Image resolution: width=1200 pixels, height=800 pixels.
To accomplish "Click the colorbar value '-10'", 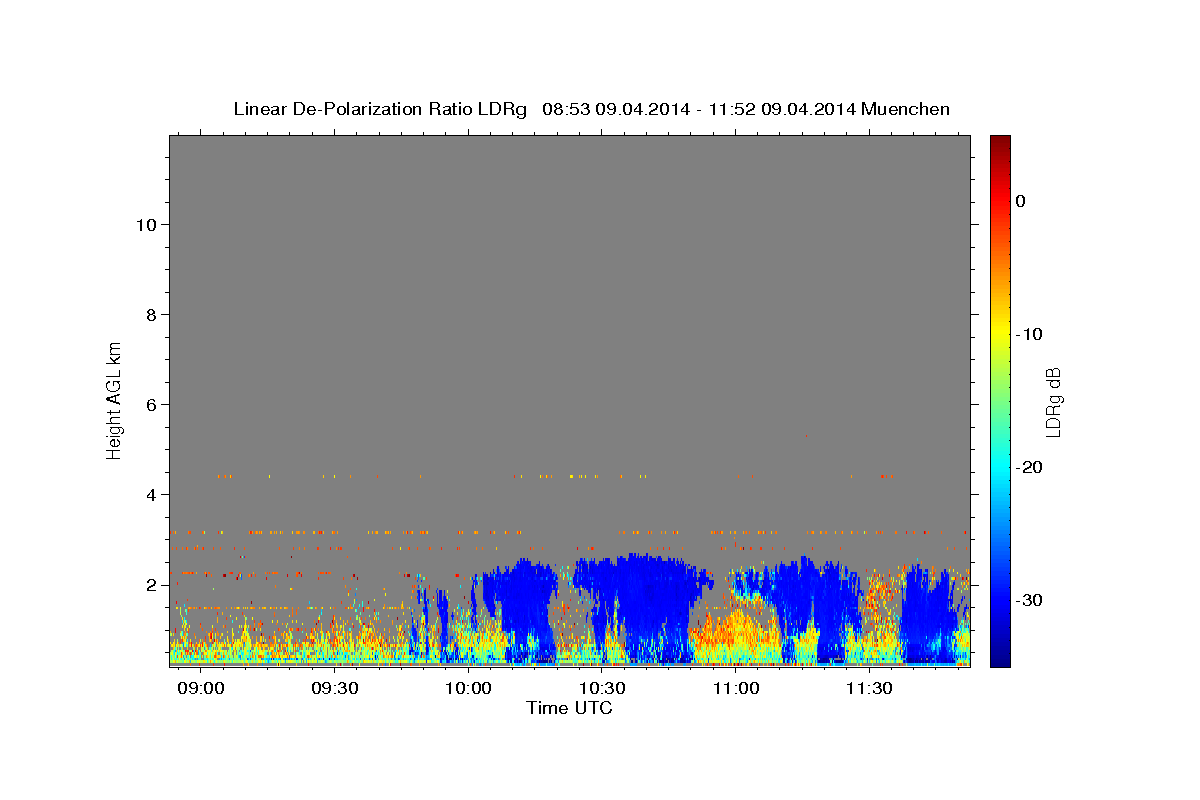I will [x=1029, y=334].
